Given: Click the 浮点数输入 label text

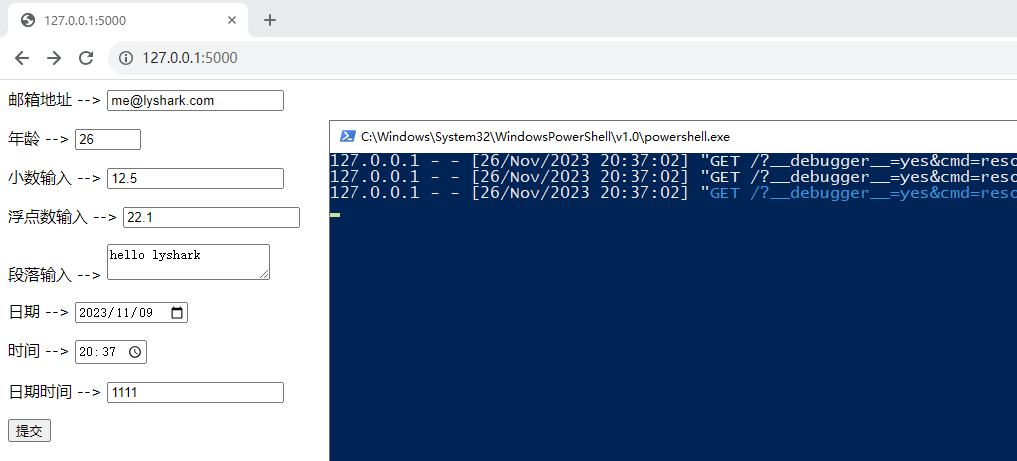Looking at the screenshot, I should [x=48, y=217].
